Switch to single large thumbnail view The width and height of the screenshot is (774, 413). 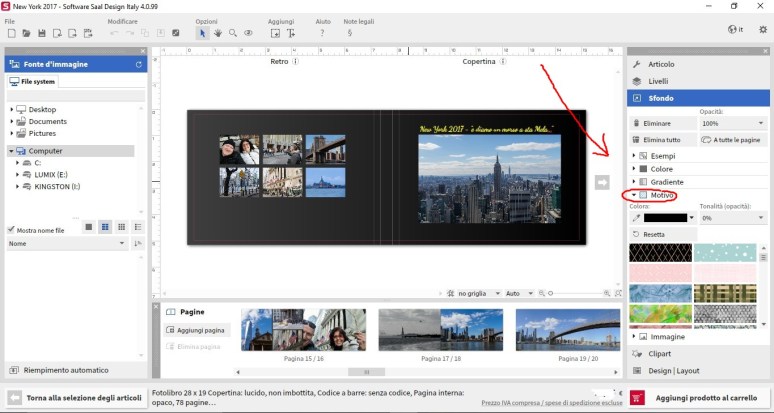point(88,227)
